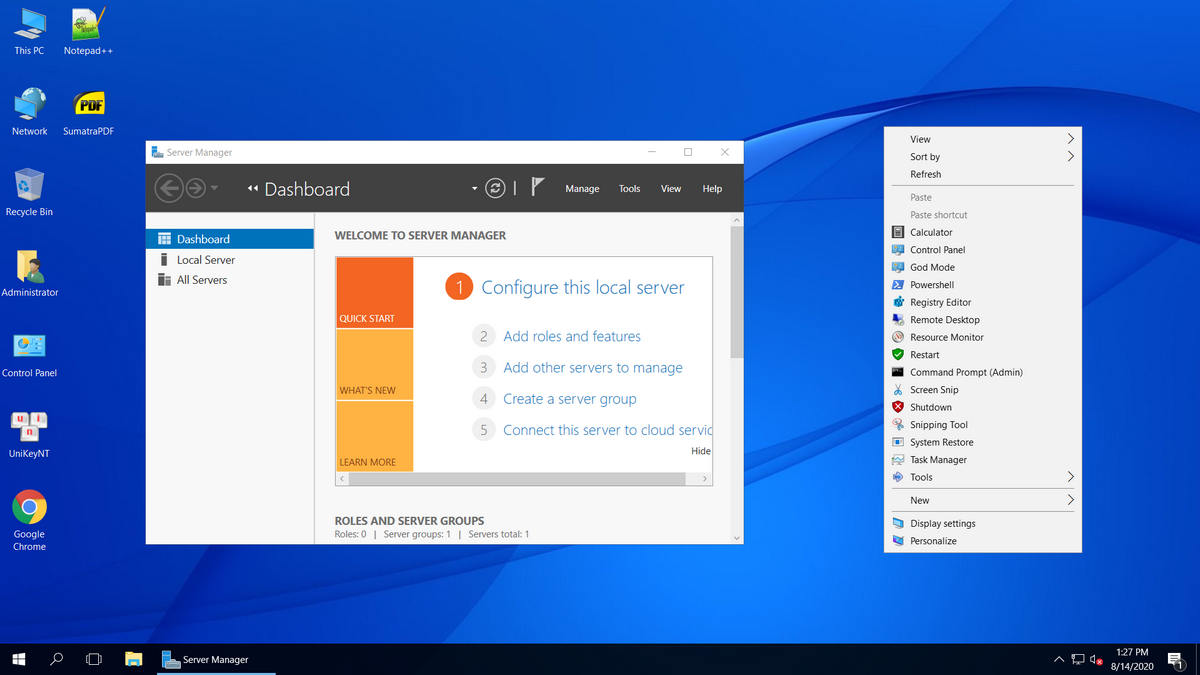The width and height of the screenshot is (1200, 675).
Task: Expand the Sort by submenu
Action: point(983,157)
